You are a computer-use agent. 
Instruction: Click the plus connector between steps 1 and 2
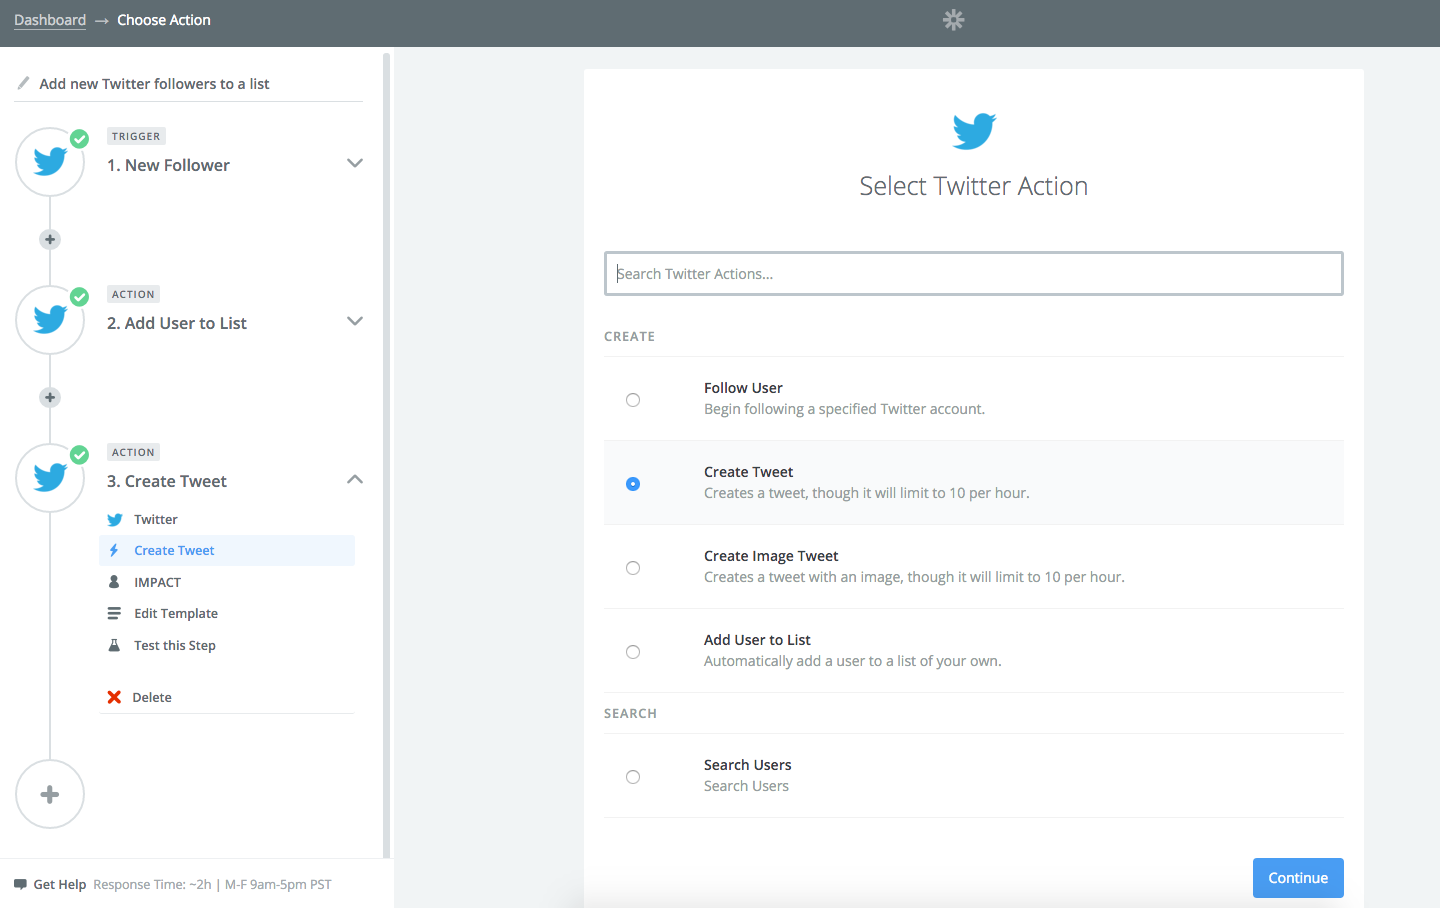[50, 240]
